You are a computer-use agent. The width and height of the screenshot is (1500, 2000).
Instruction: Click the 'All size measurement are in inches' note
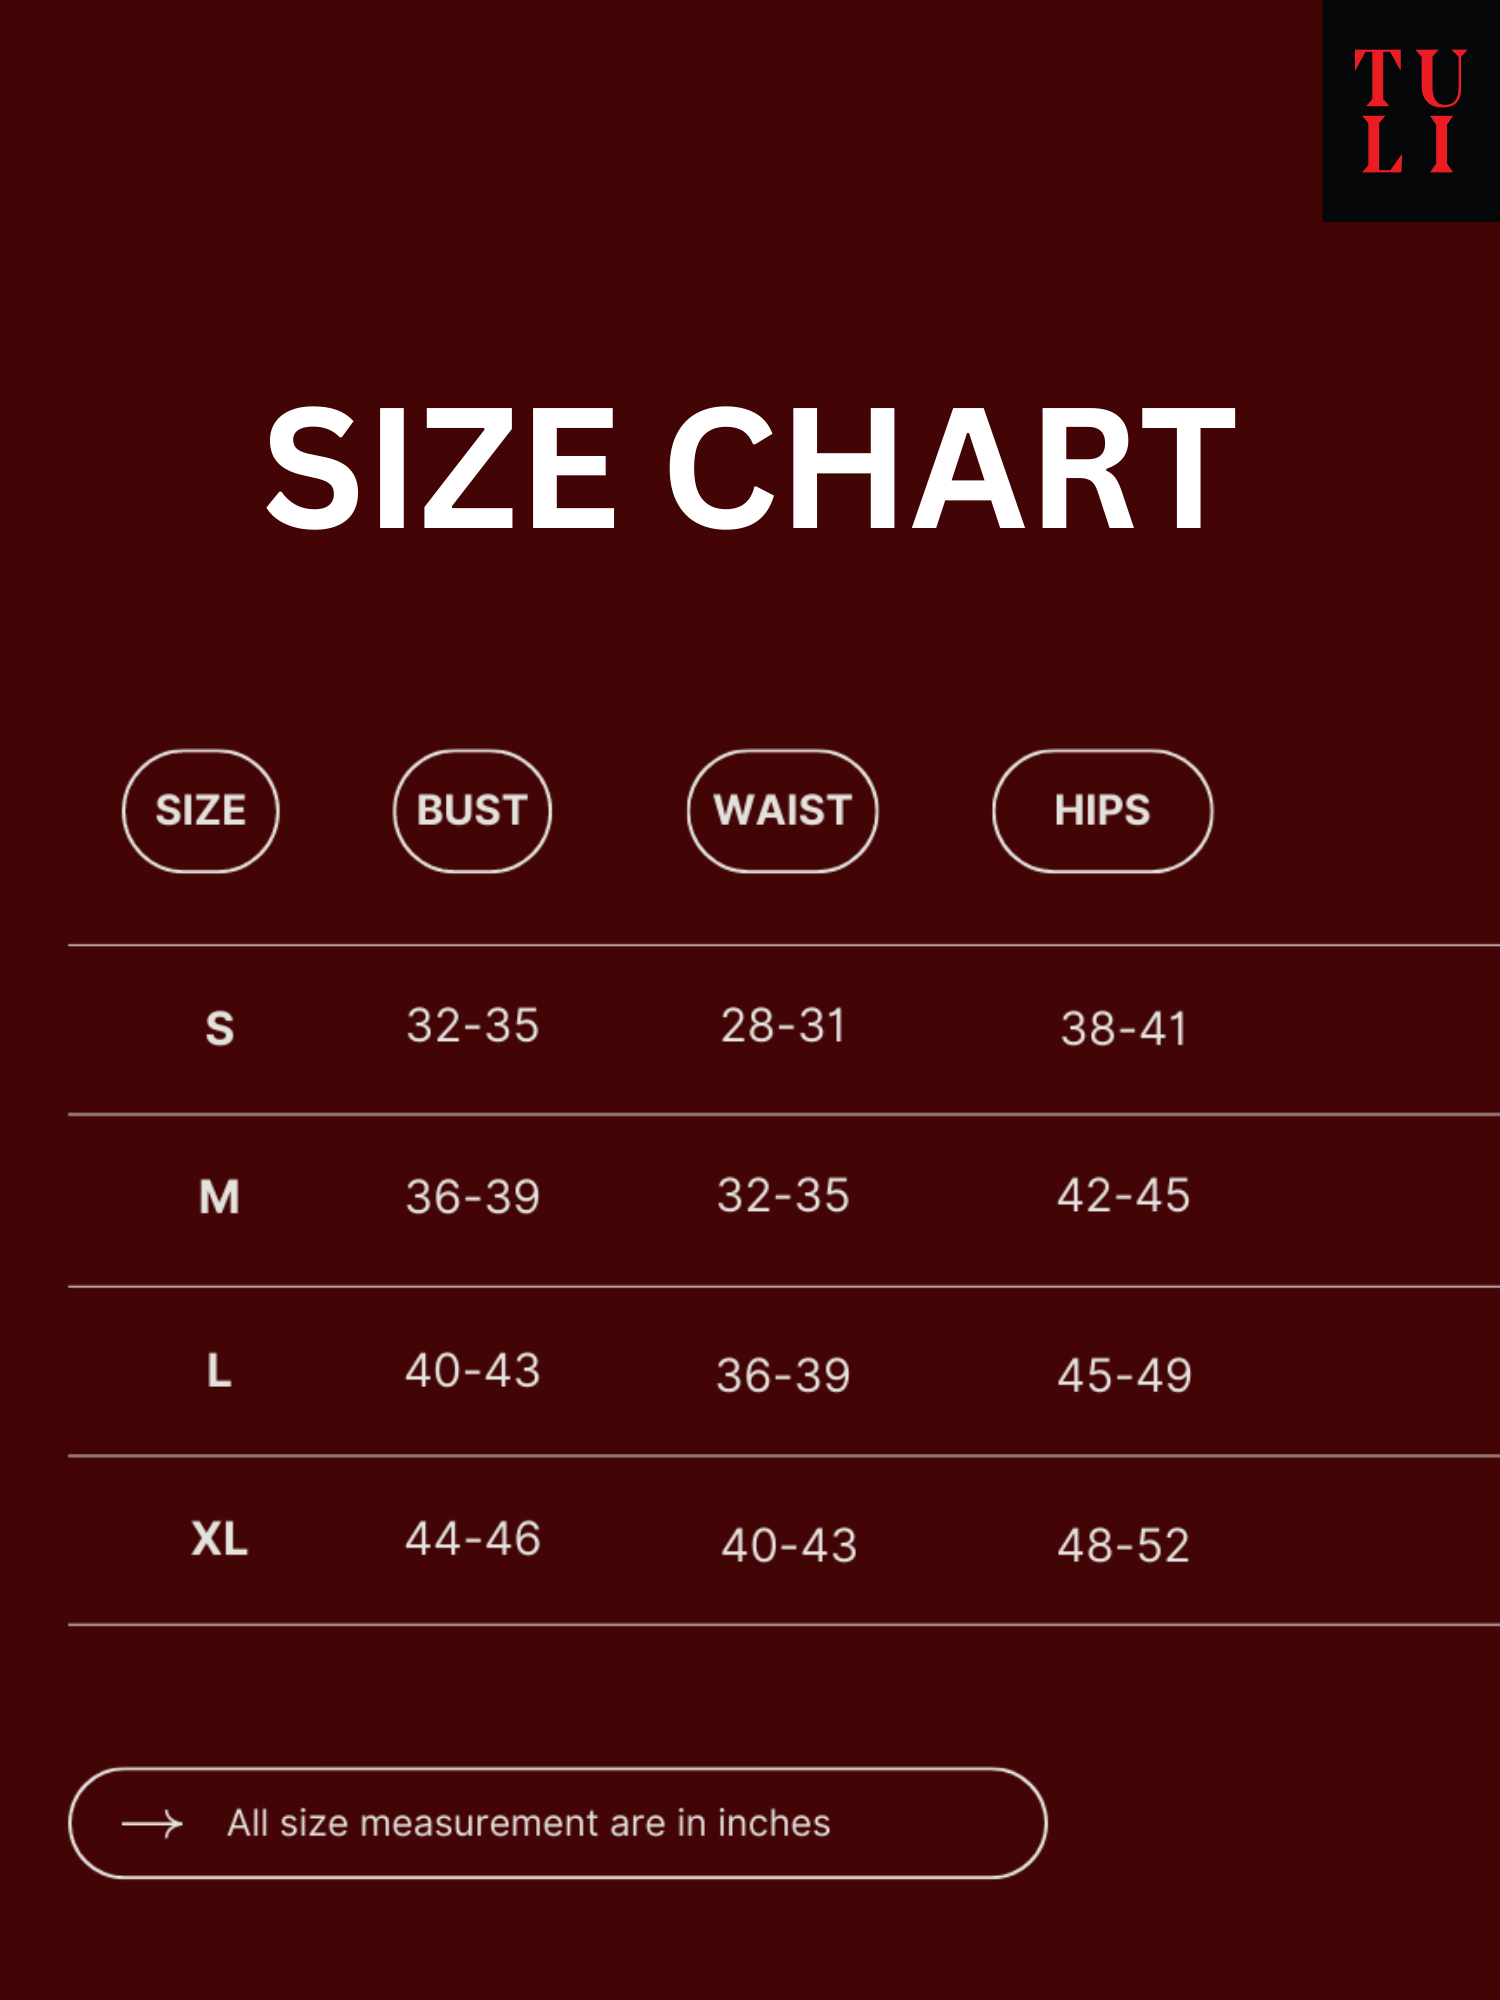tap(529, 1823)
